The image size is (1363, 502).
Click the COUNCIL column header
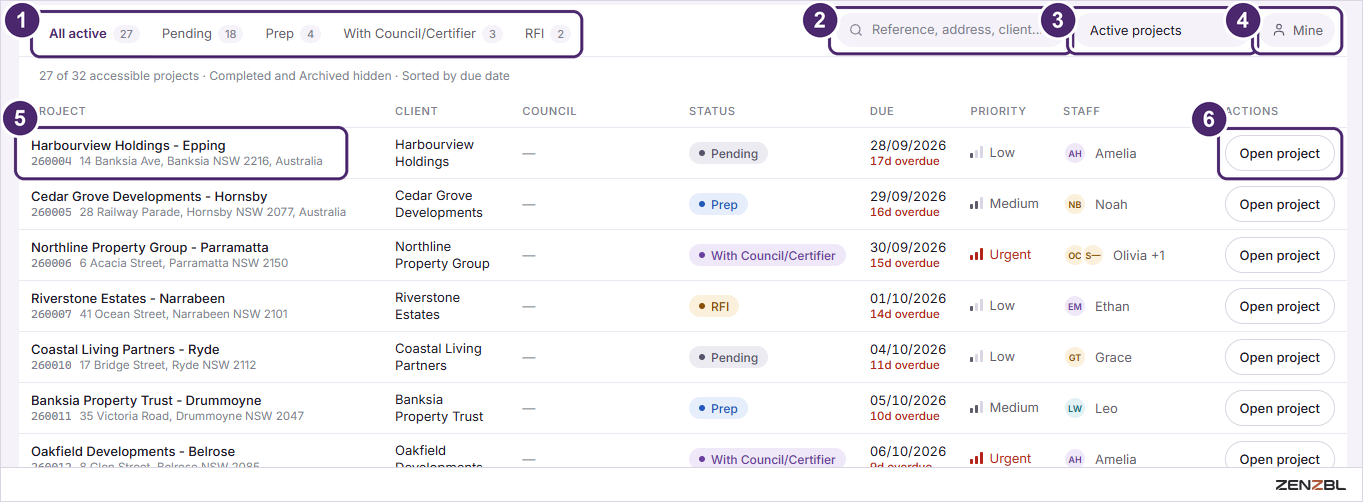point(549,111)
